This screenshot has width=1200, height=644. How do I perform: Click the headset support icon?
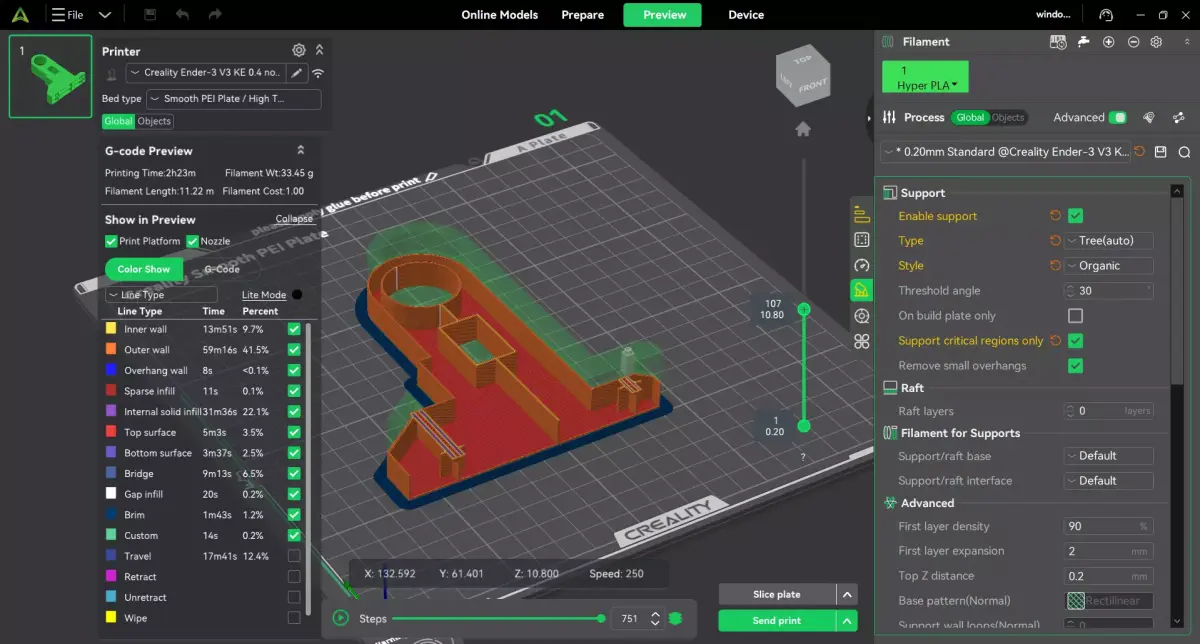(x=1105, y=15)
